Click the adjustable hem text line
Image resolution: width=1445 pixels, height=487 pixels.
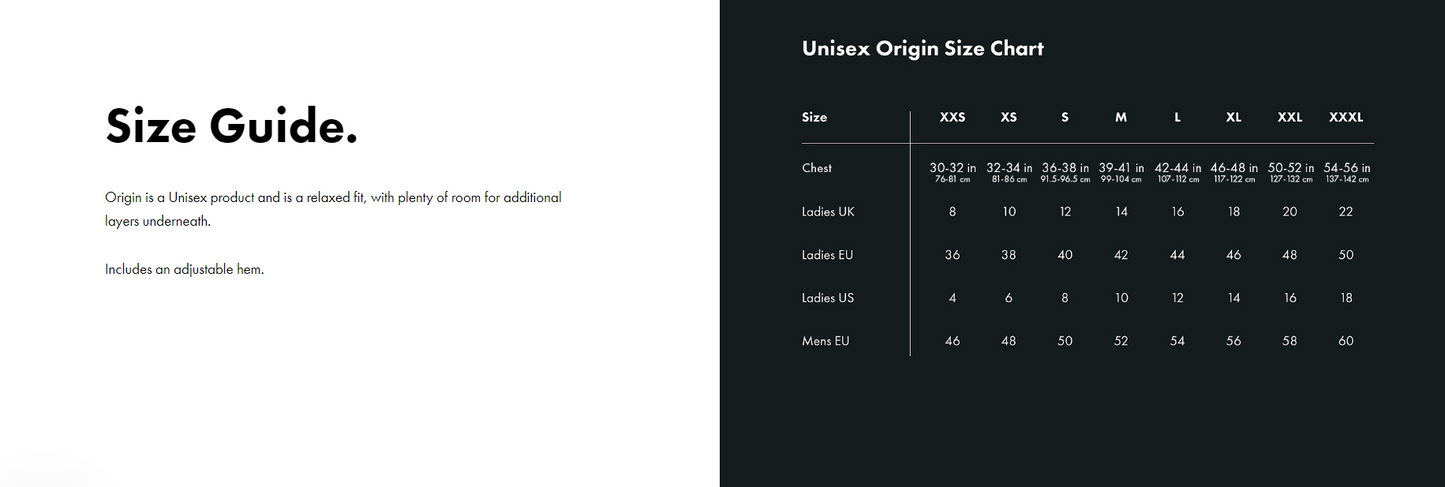(184, 269)
